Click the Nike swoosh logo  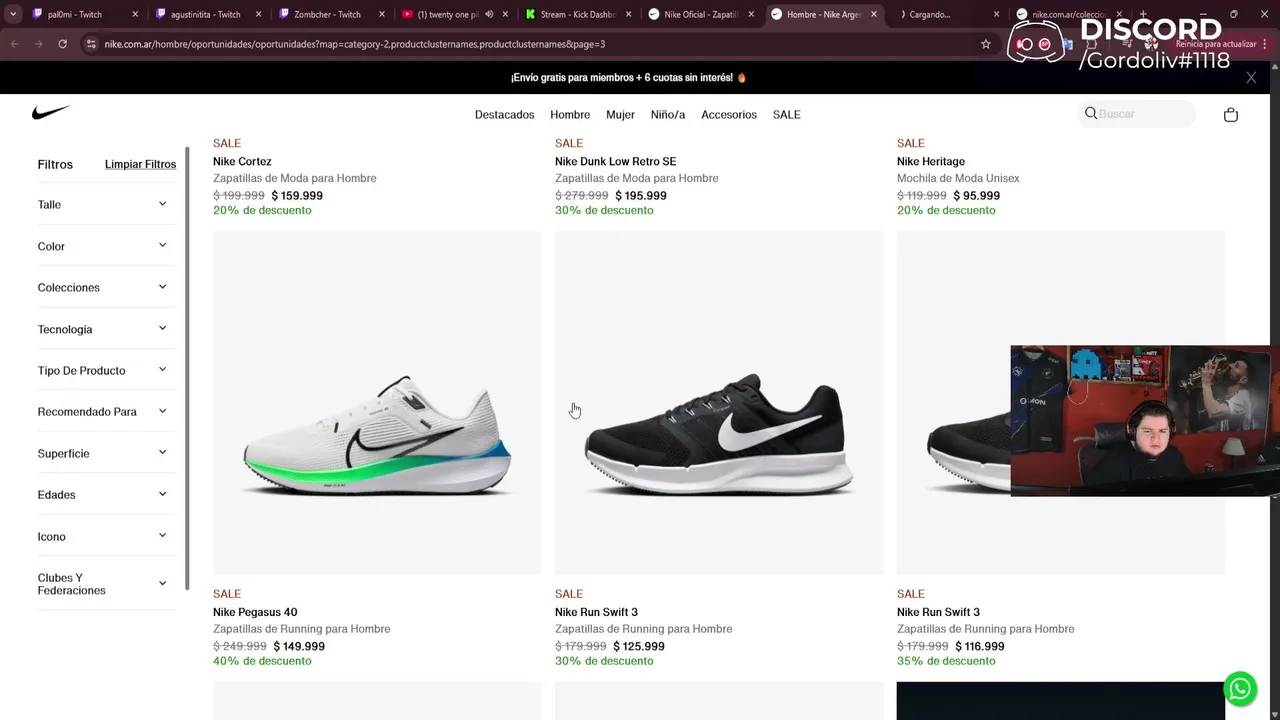50,113
